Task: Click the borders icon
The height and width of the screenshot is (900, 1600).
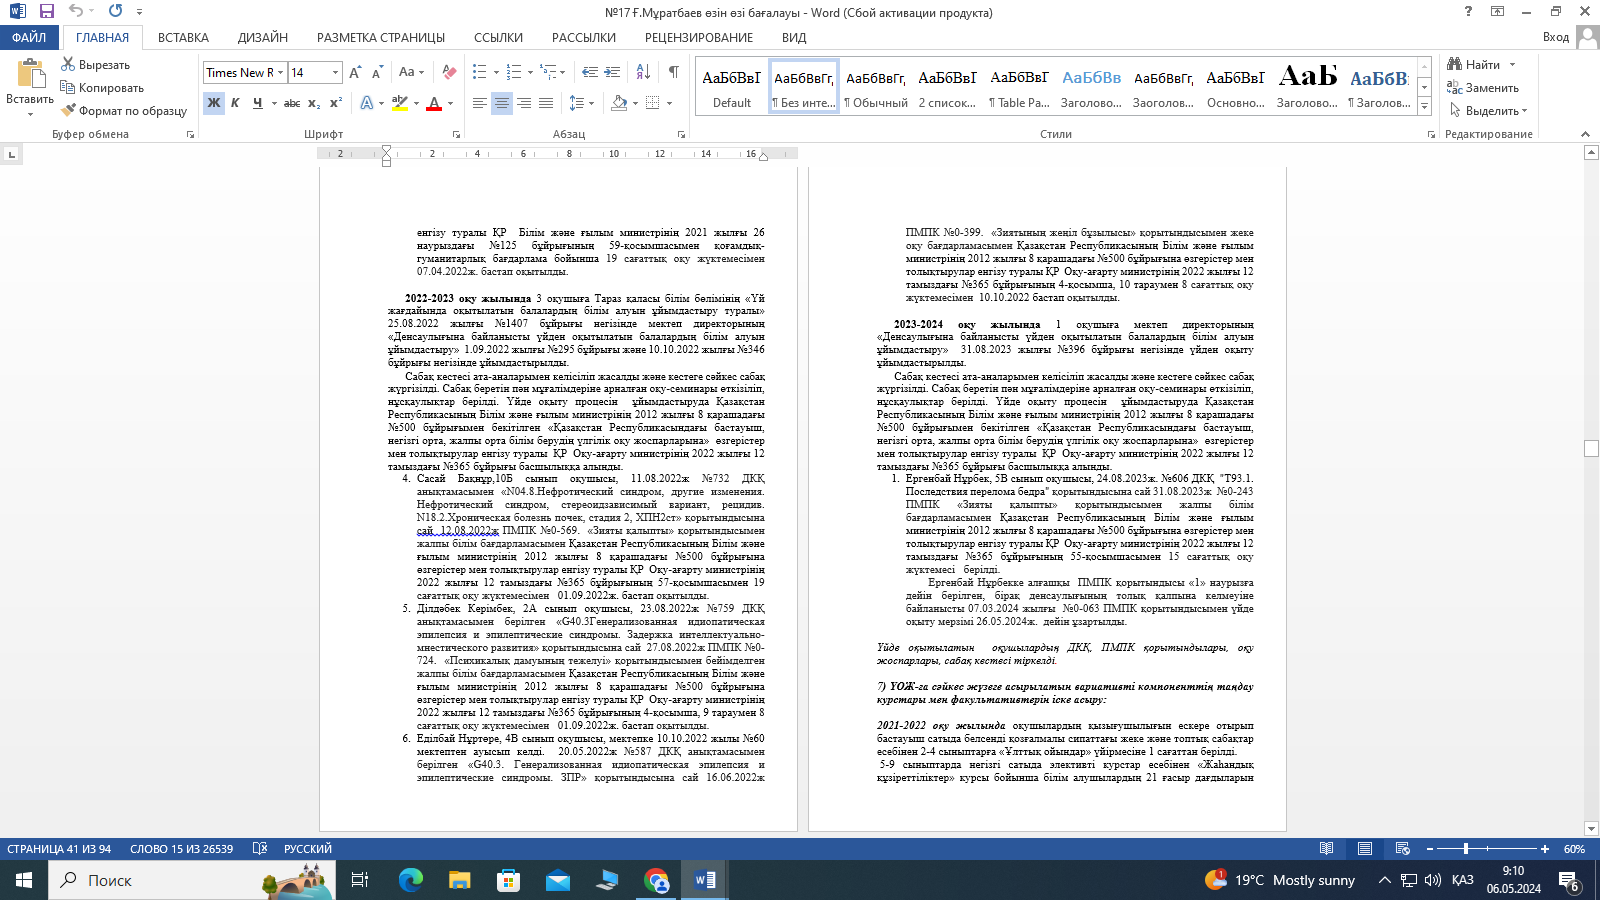Action: (653, 102)
